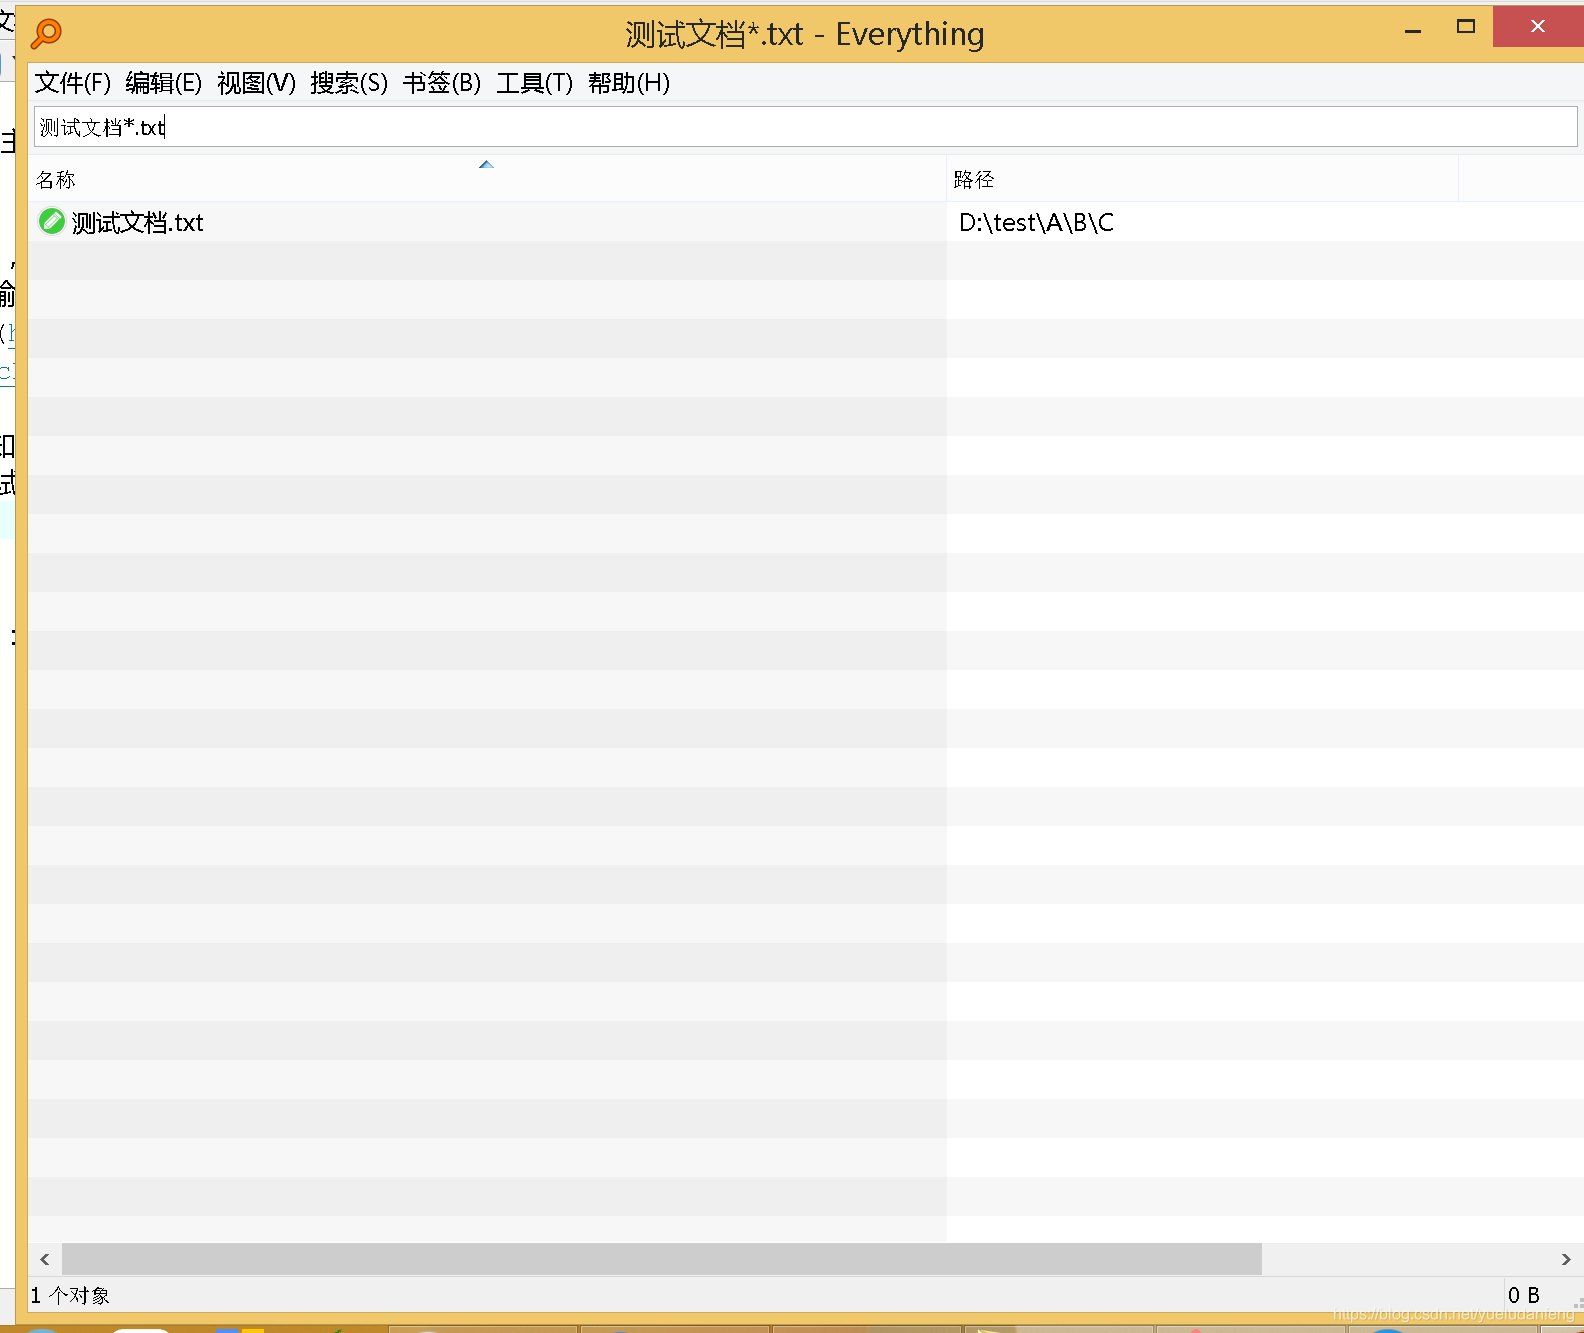
Task: Maximize the Everything window
Action: click(x=1466, y=27)
